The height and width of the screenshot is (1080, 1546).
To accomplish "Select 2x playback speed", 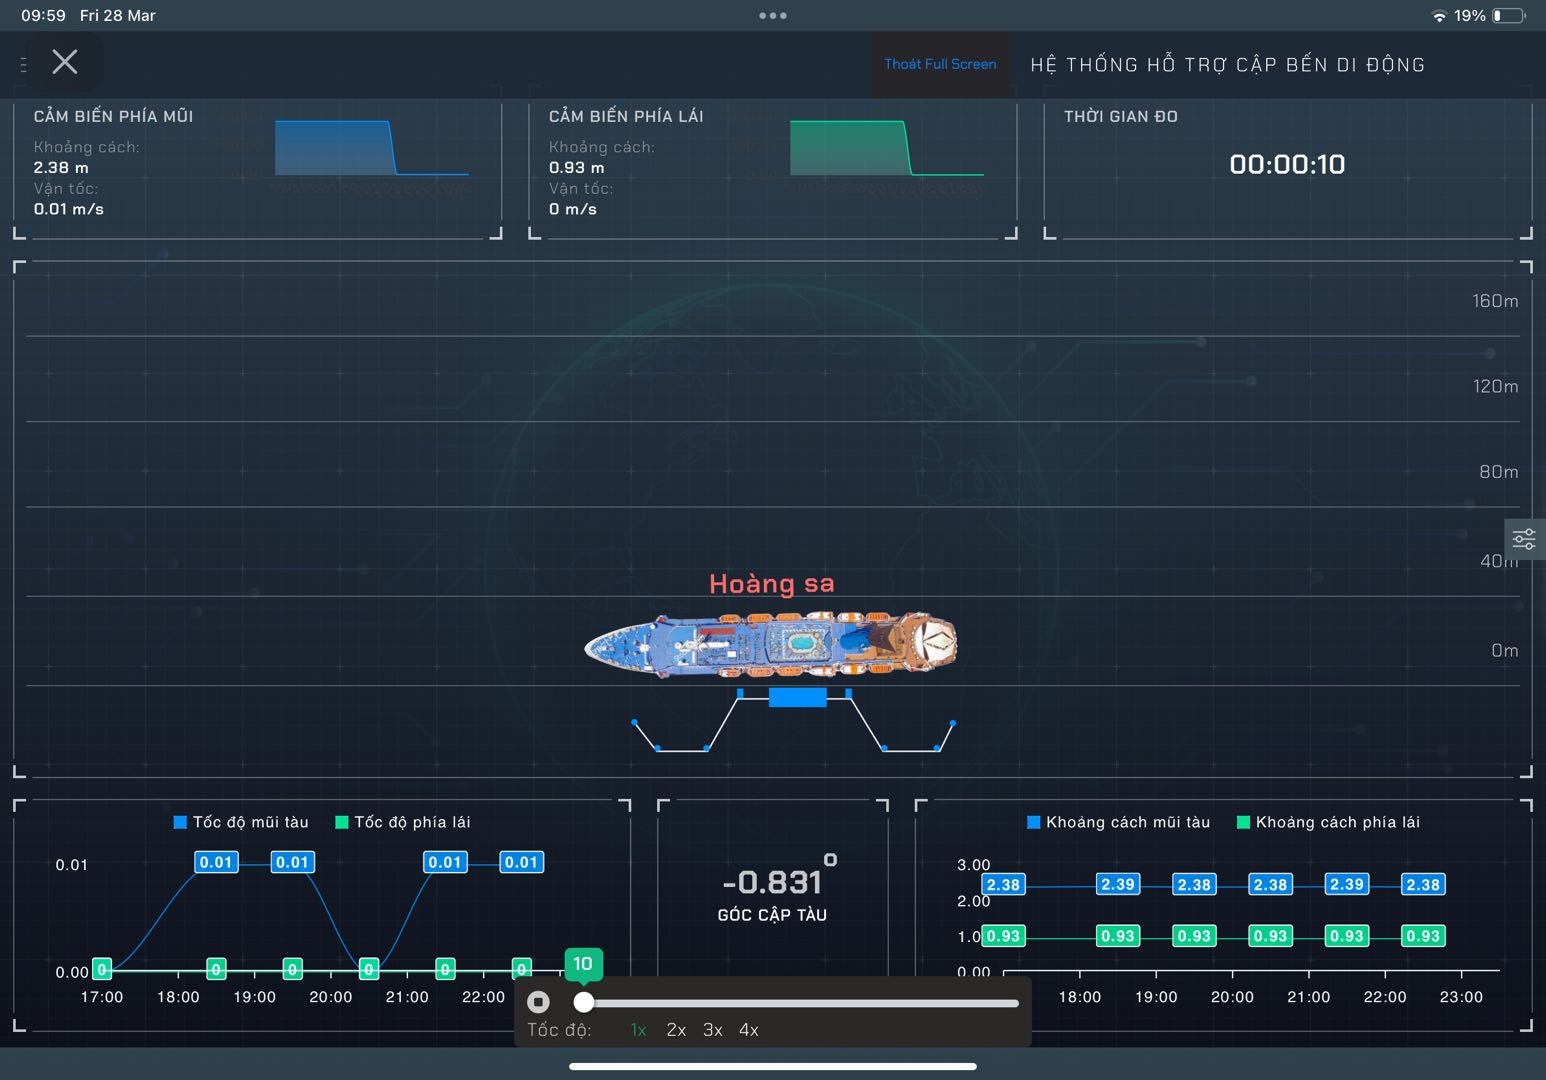I will click(x=676, y=1030).
